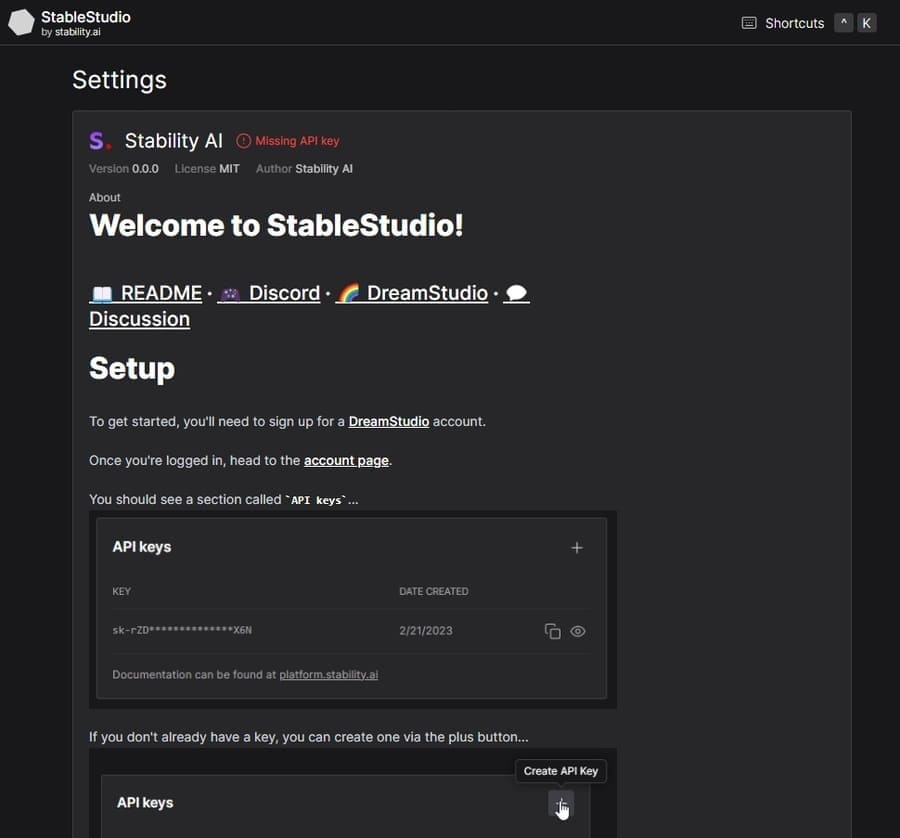The height and width of the screenshot is (838, 900).
Task: Click the KEY column header
Action: click(x=121, y=591)
